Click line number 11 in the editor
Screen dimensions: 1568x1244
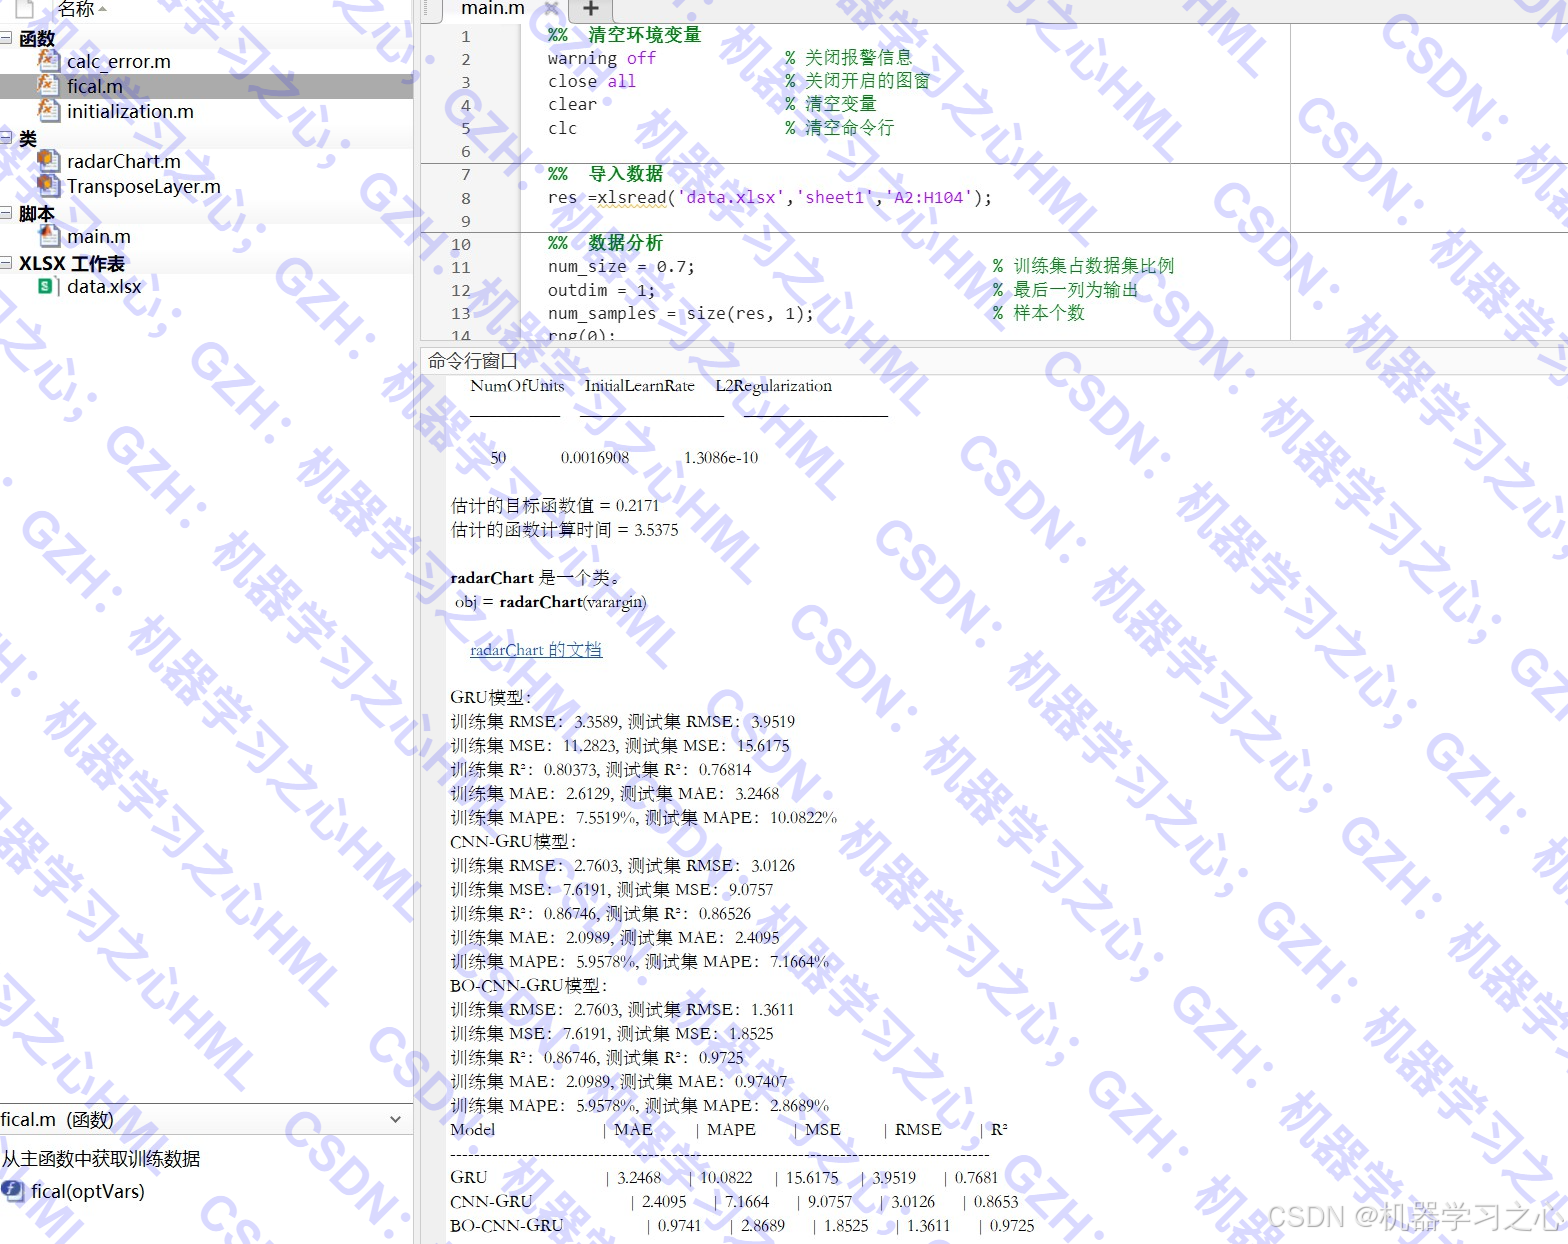[x=461, y=267]
